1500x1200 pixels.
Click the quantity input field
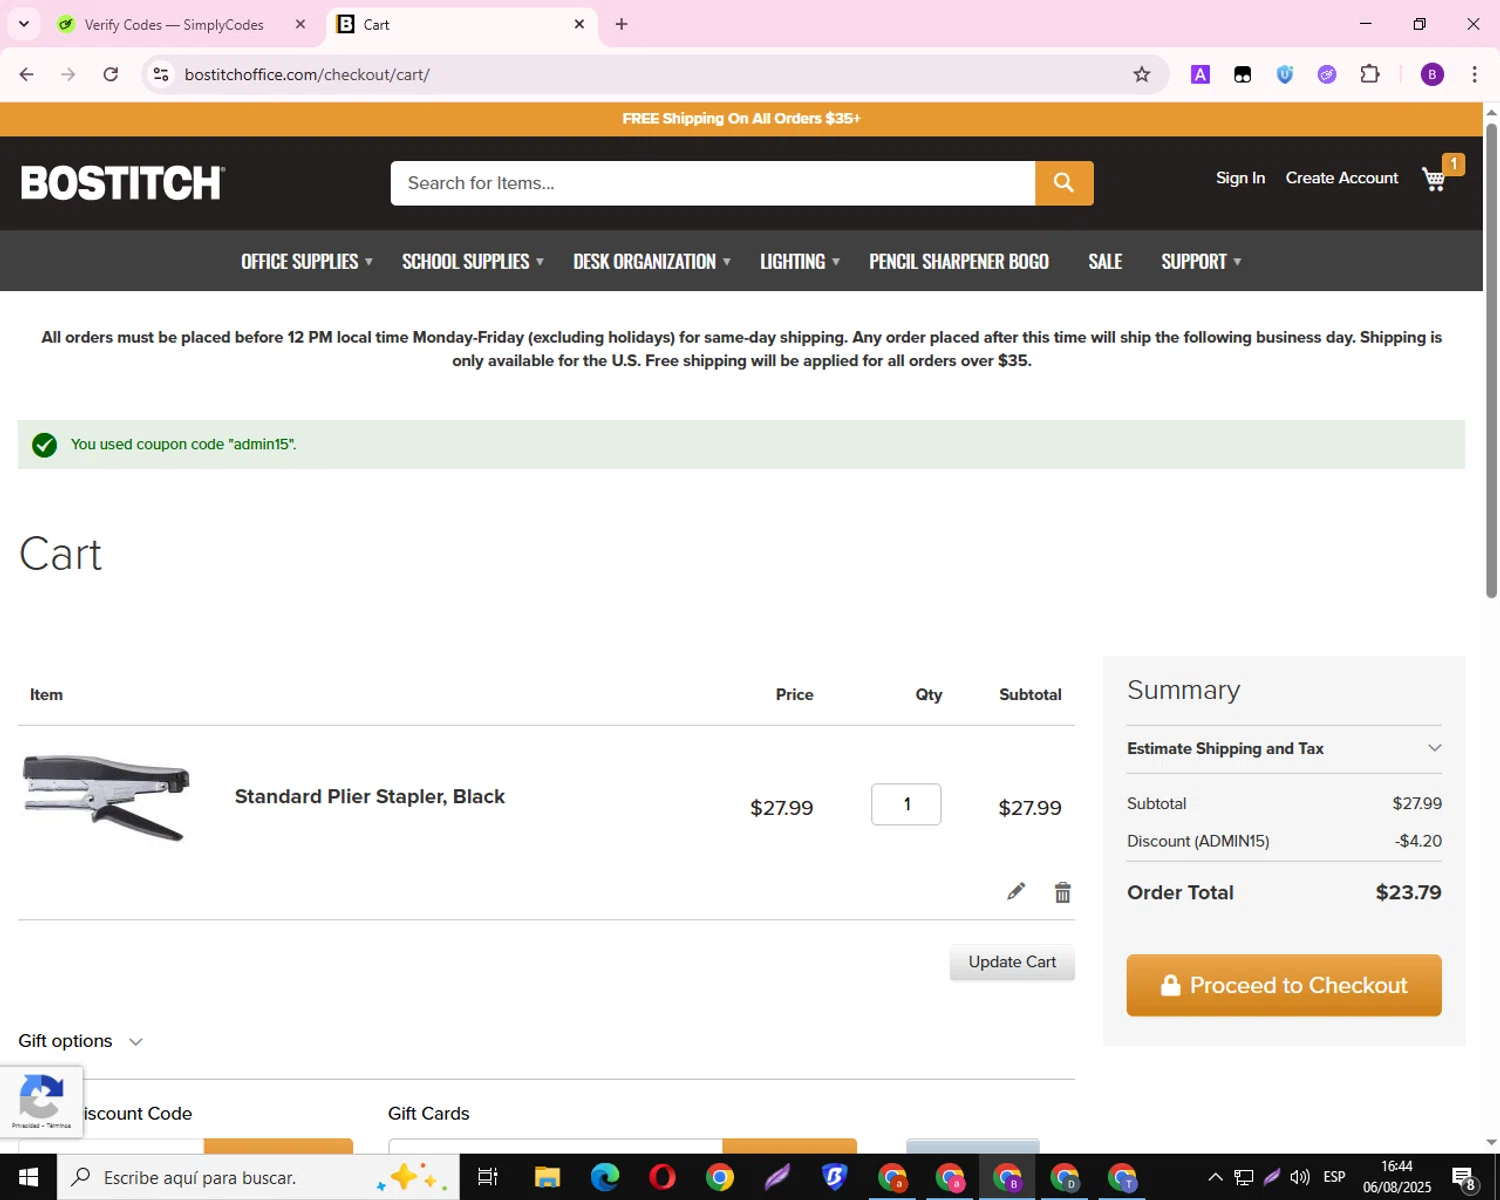click(x=906, y=804)
